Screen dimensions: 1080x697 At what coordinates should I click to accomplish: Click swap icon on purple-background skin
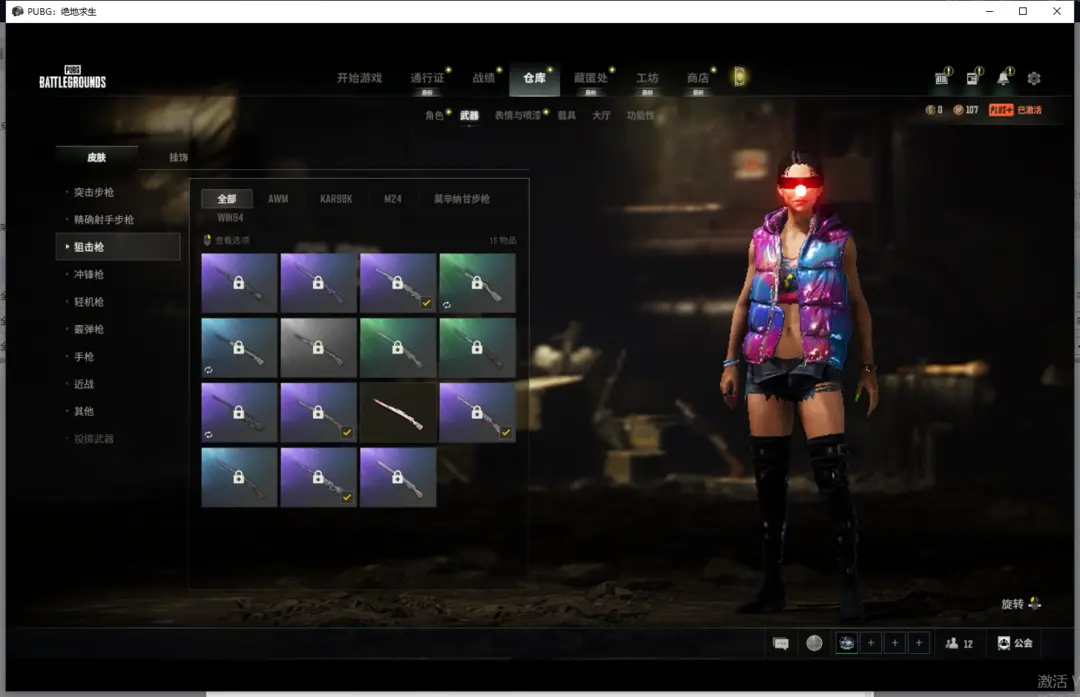pyautogui.click(x=208, y=435)
